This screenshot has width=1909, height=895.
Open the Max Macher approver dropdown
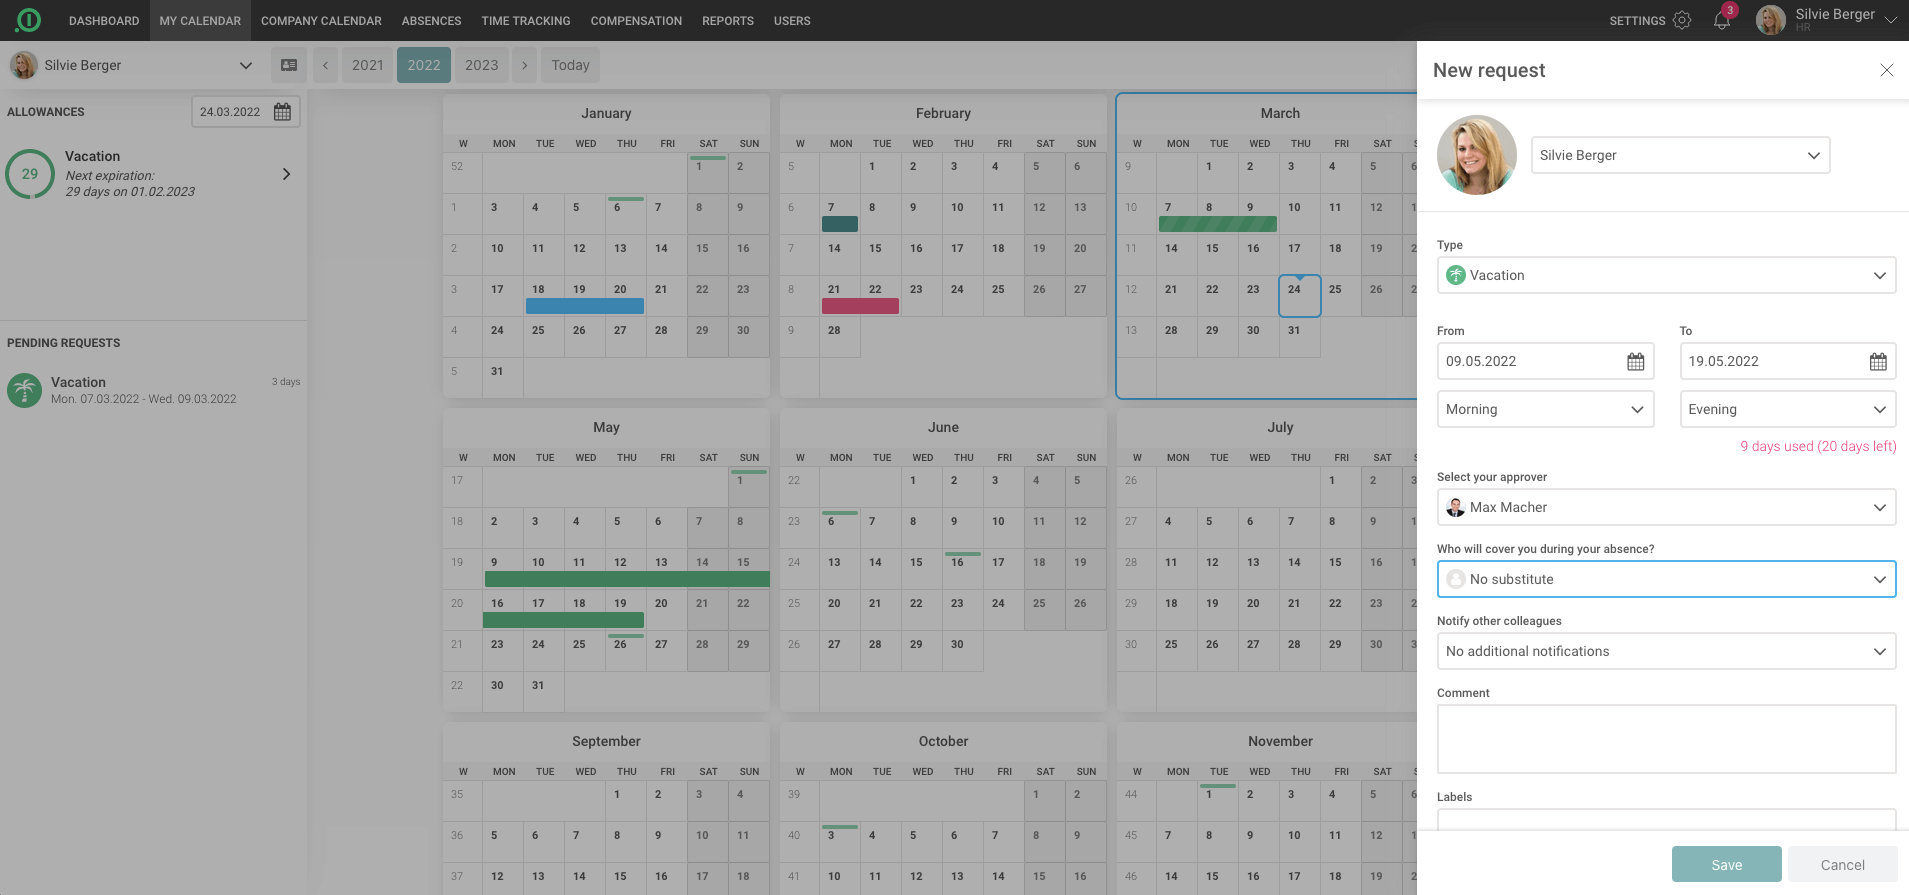(1878, 508)
